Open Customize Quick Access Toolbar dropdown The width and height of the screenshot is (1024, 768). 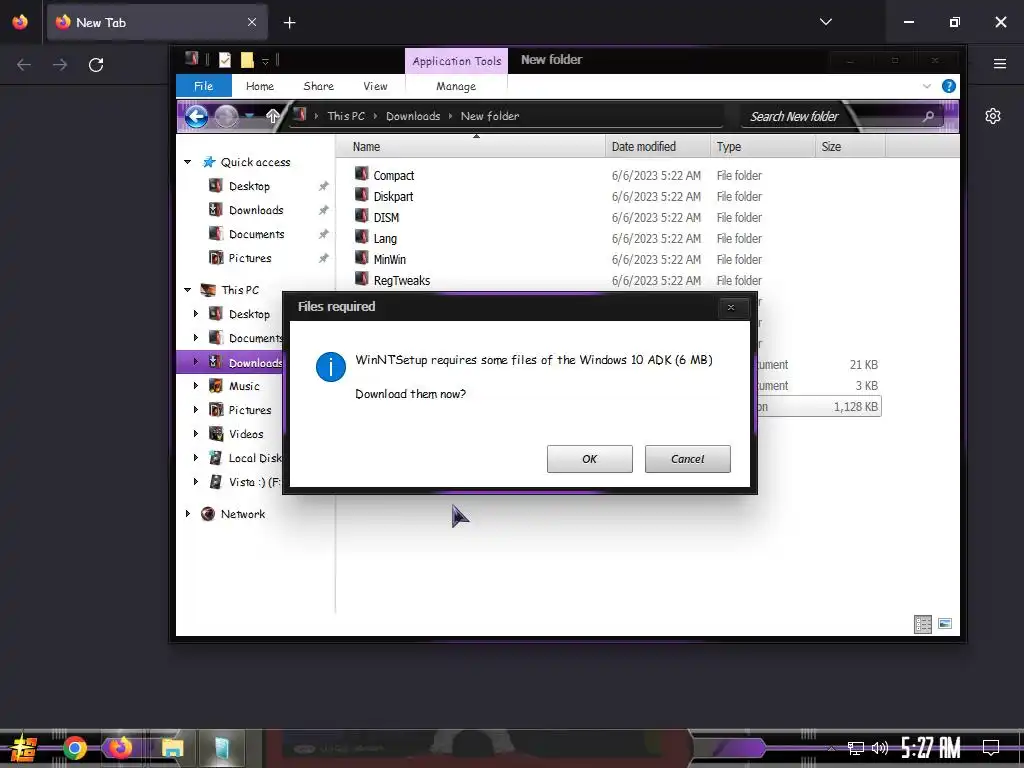[265, 61]
